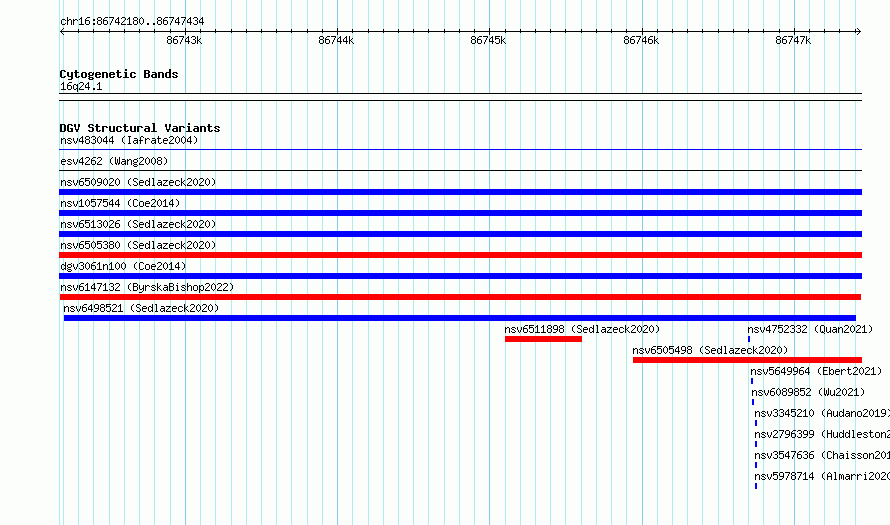Open the nsv5649964 (Ebert2021) label
Screen dimensions: 890x525
(816, 371)
